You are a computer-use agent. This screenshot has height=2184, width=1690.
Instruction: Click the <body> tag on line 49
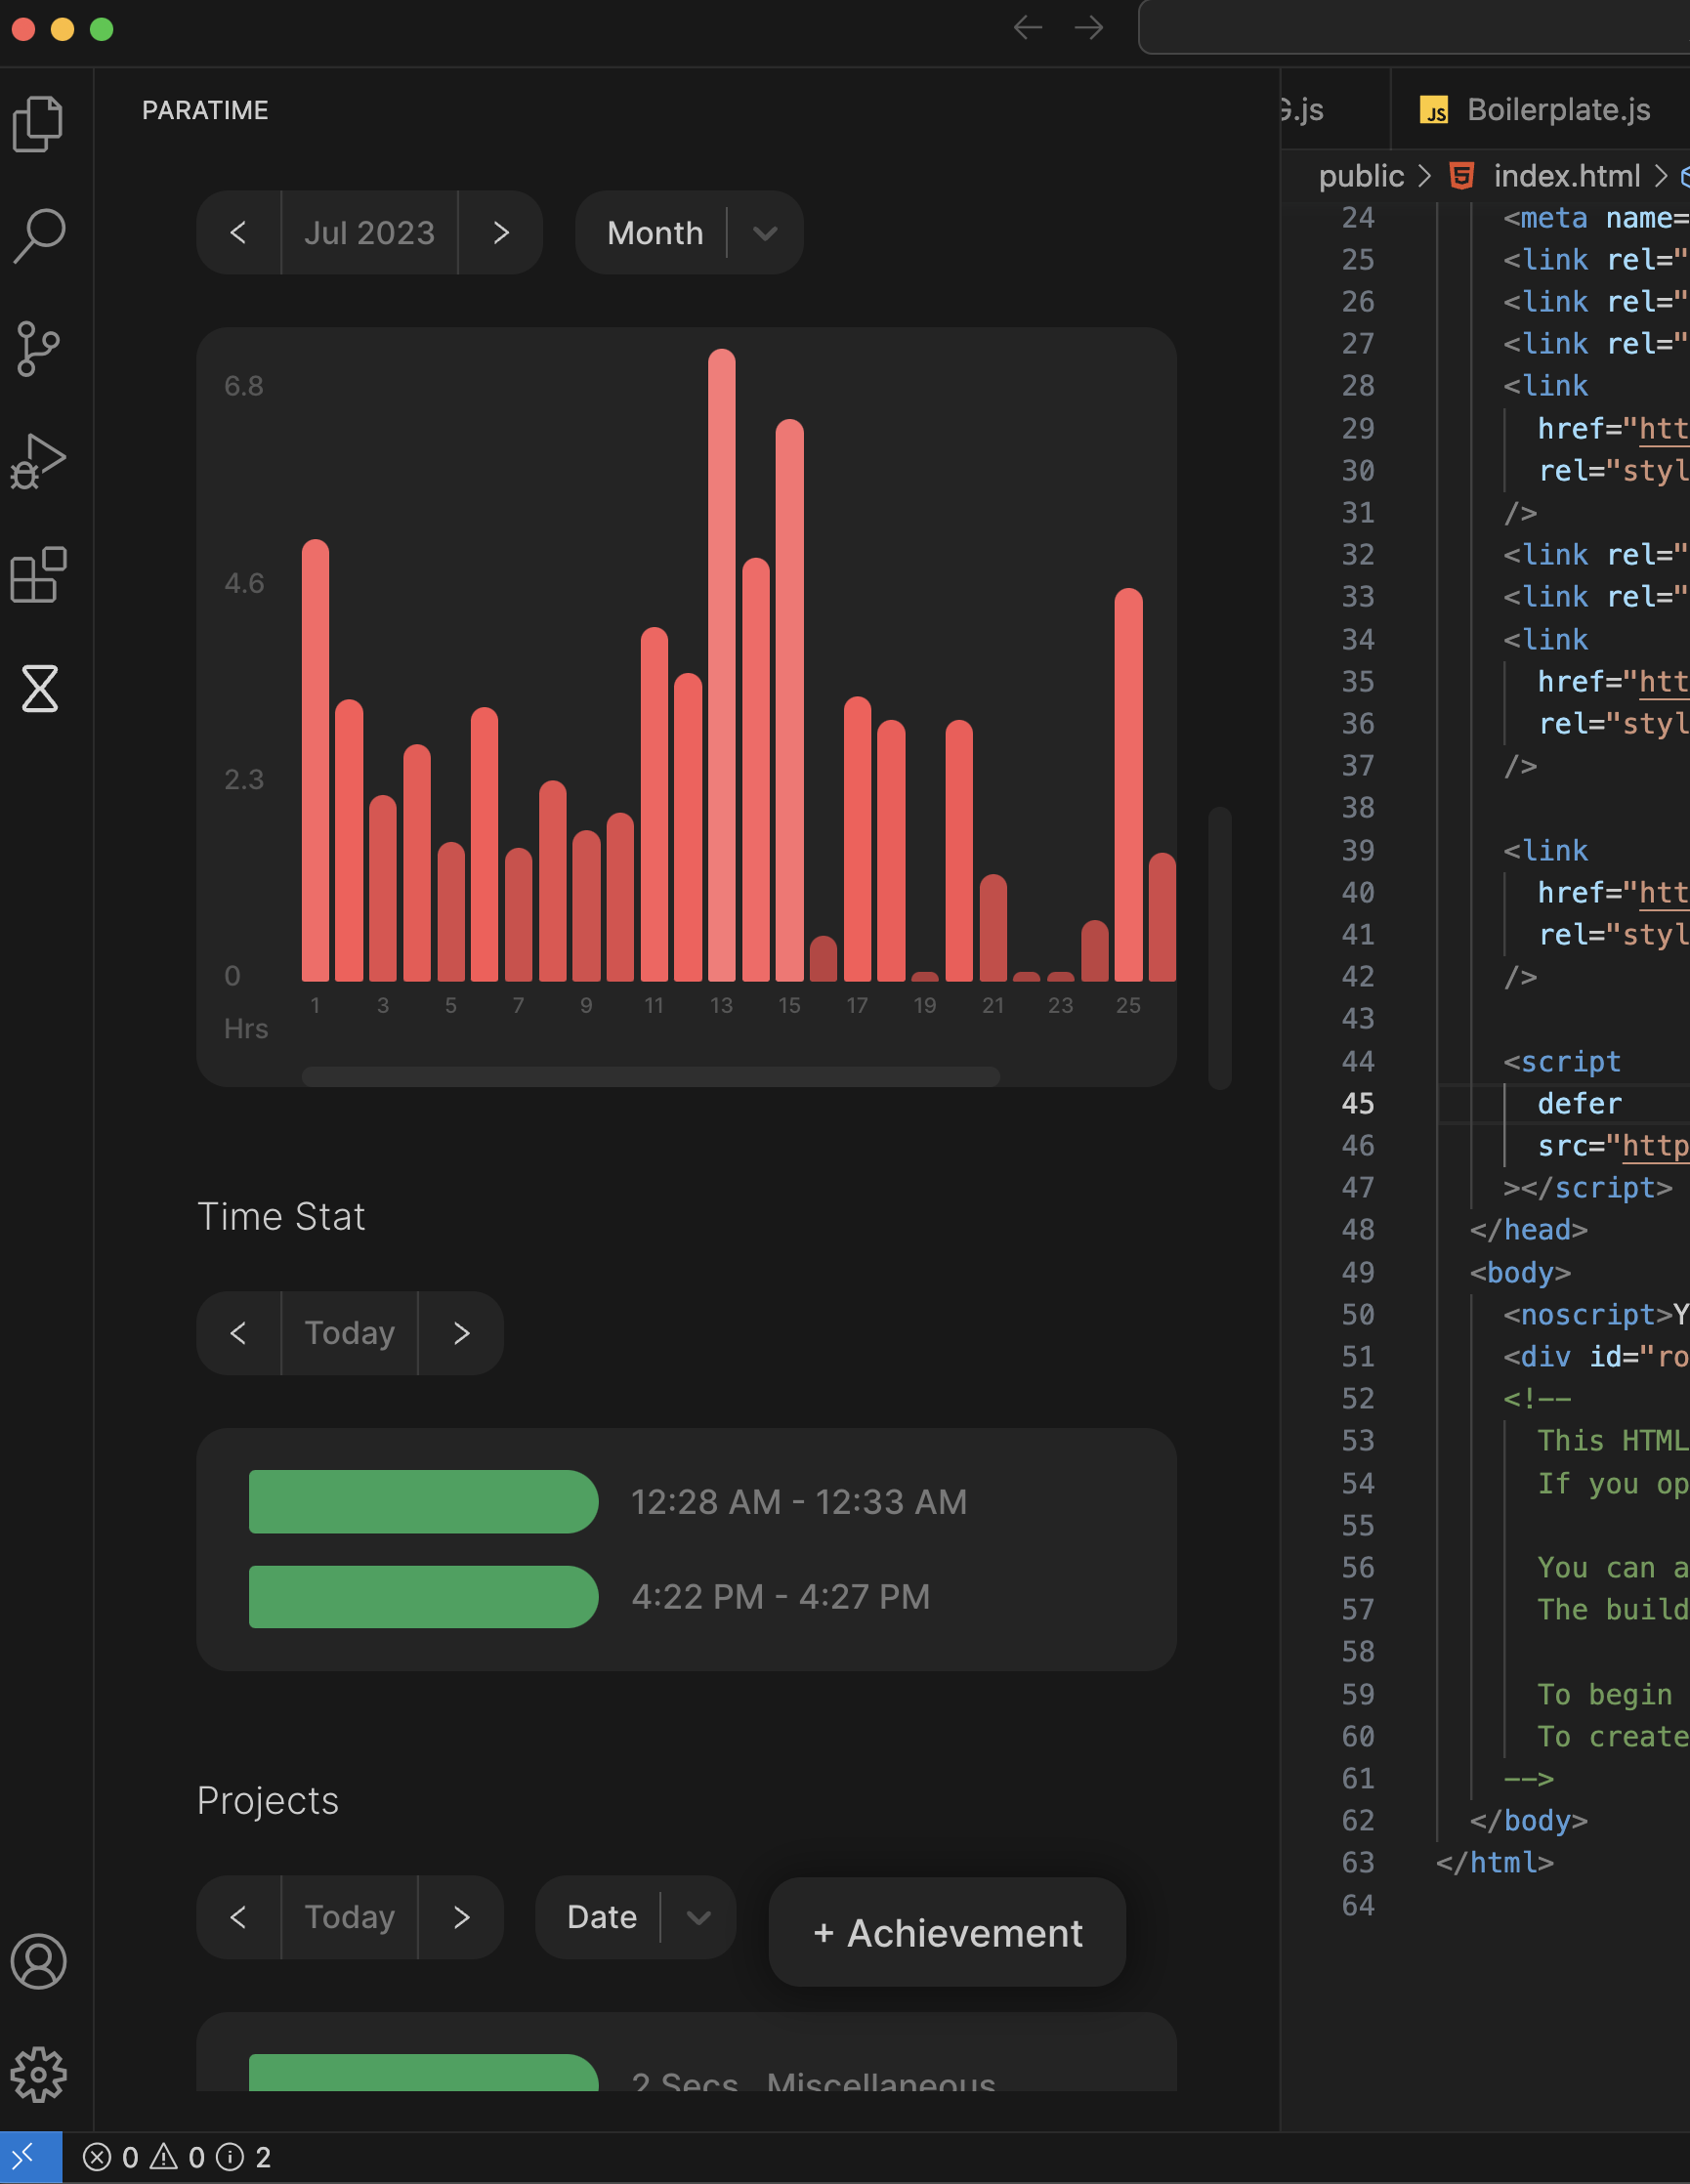coord(1520,1272)
